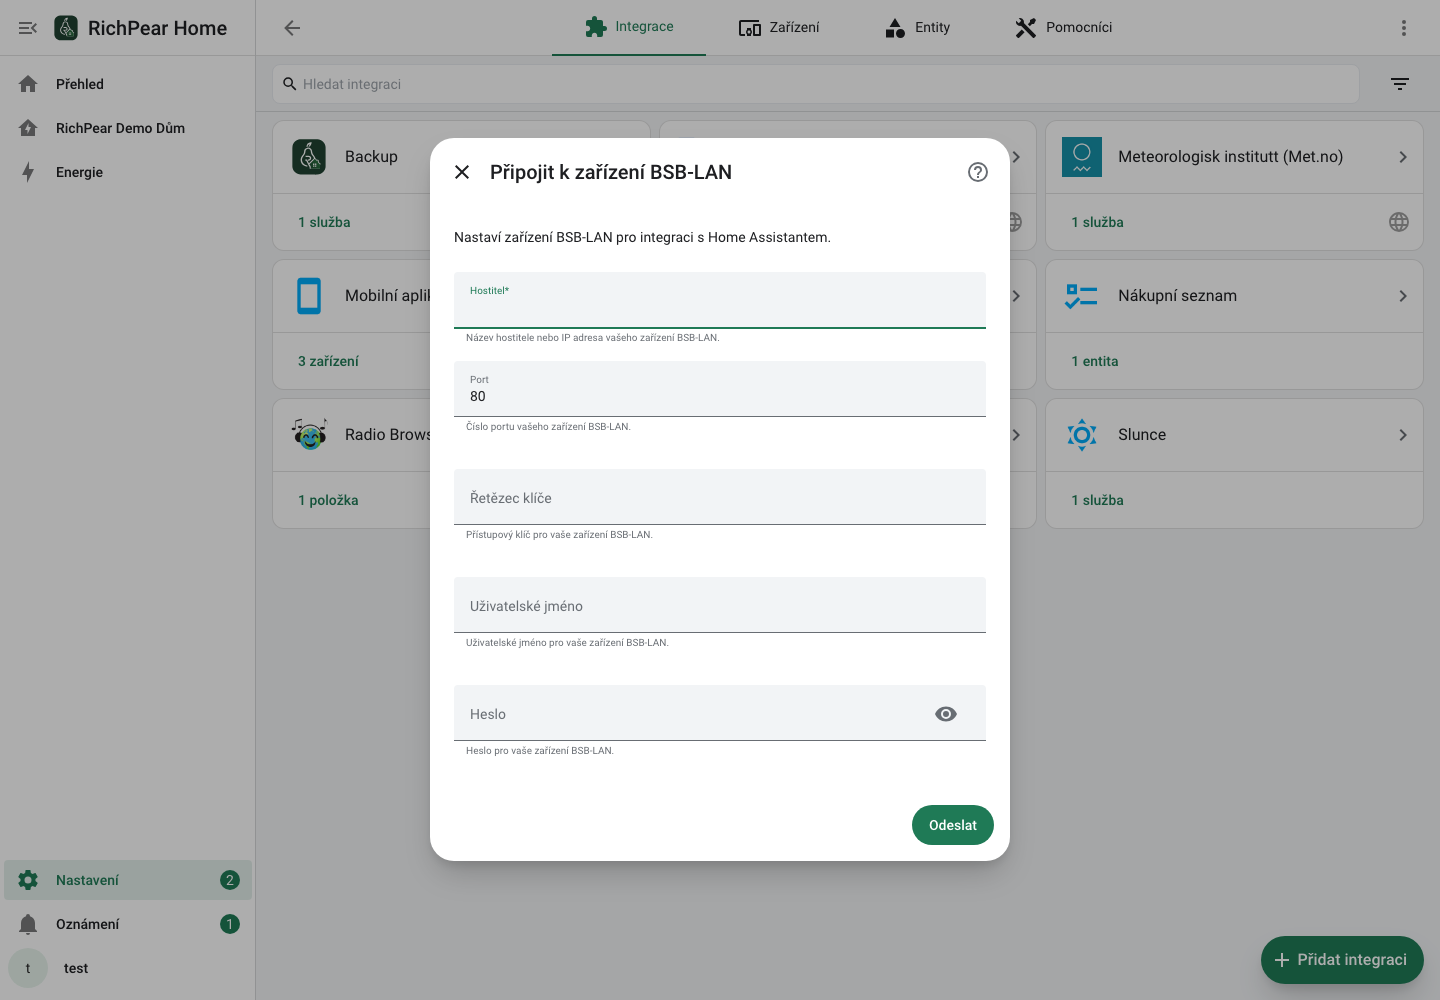Click the Slunce sun icon

tap(1082, 435)
